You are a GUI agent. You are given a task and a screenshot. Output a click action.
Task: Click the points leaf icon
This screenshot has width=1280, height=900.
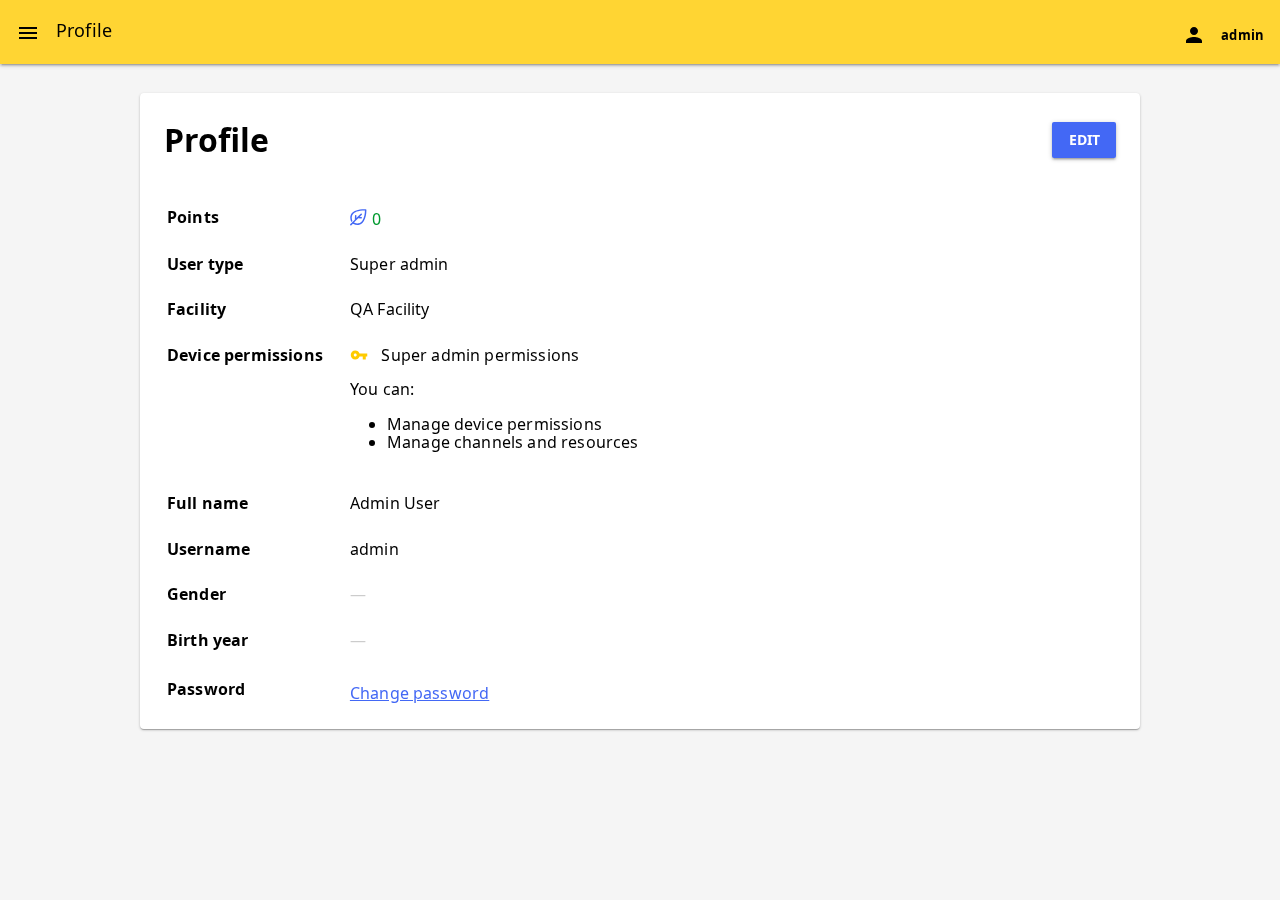click(358, 218)
